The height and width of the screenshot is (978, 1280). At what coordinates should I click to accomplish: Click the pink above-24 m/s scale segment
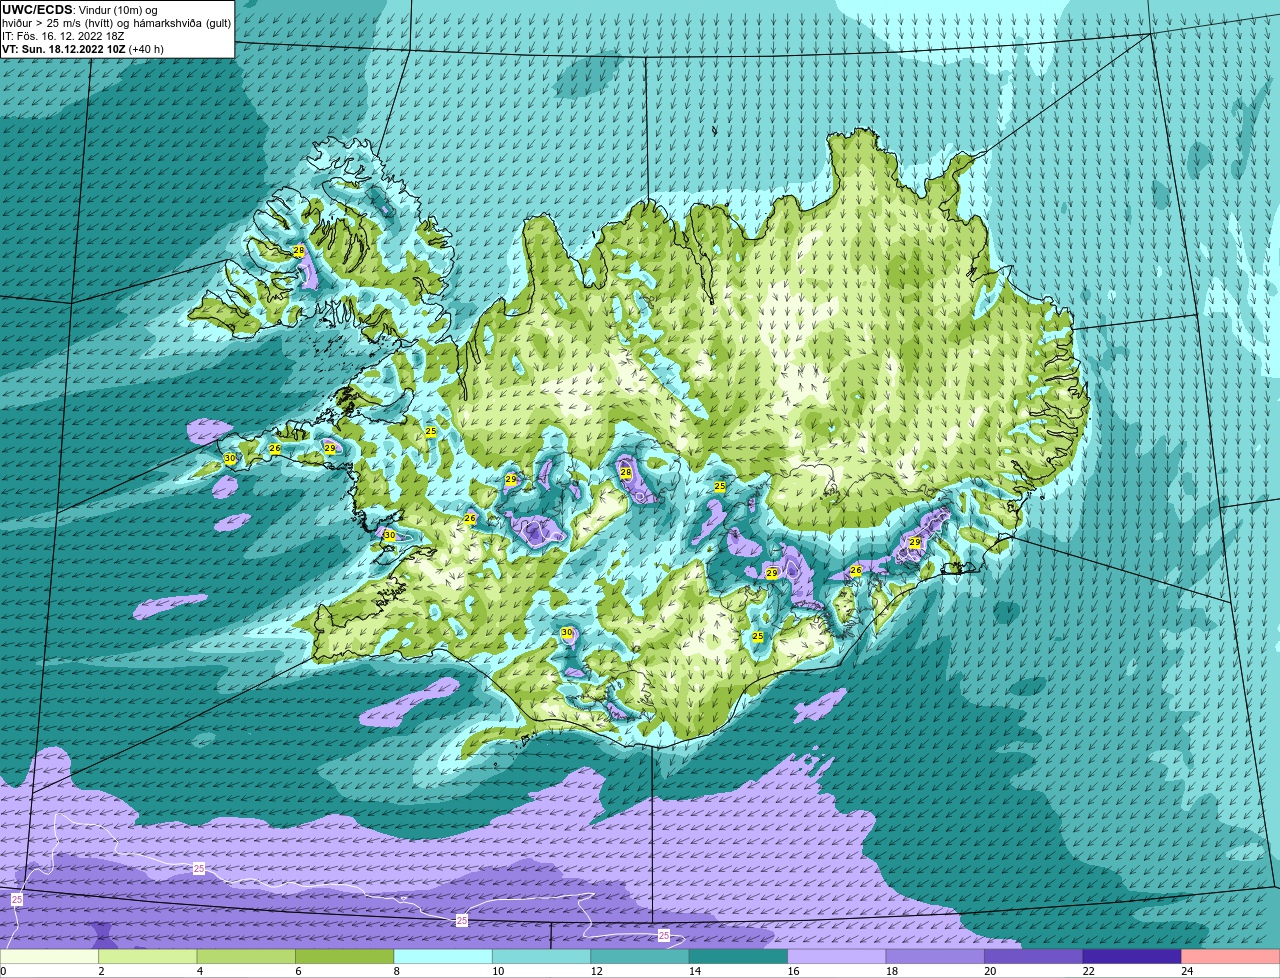click(1230, 956)
